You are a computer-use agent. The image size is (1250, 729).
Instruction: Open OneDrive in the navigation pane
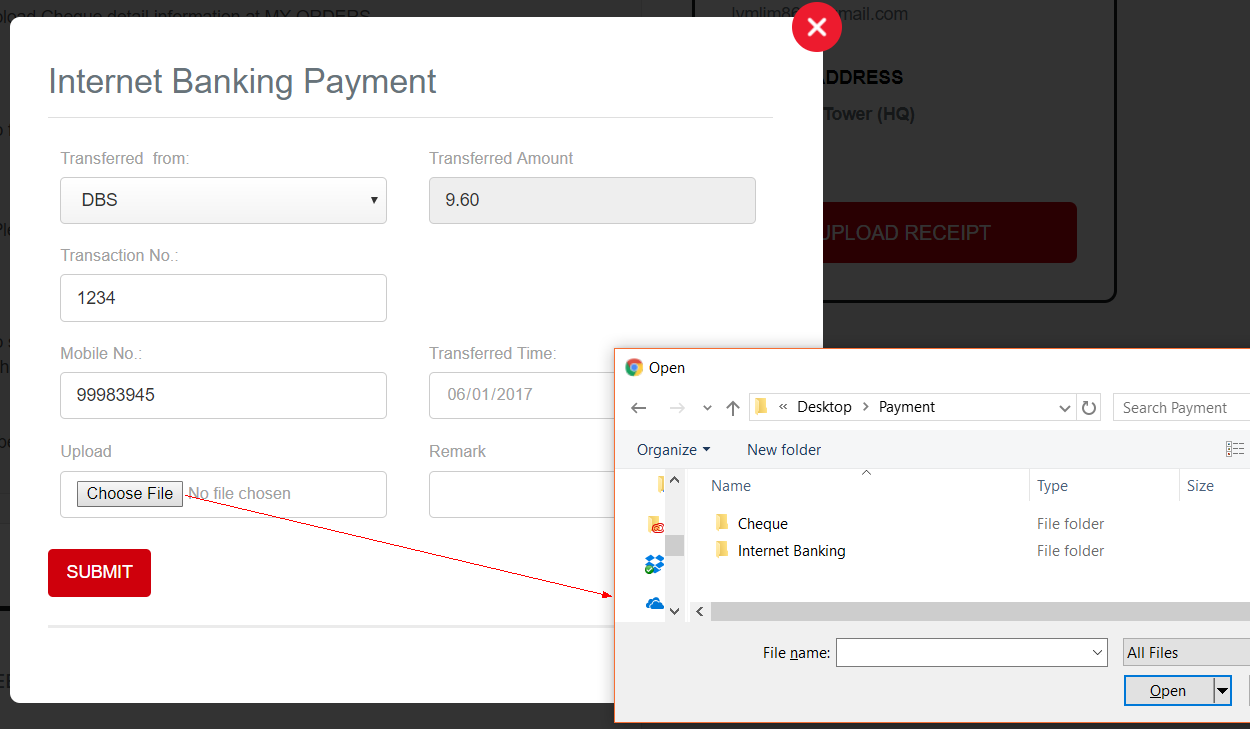click(655, 603)
